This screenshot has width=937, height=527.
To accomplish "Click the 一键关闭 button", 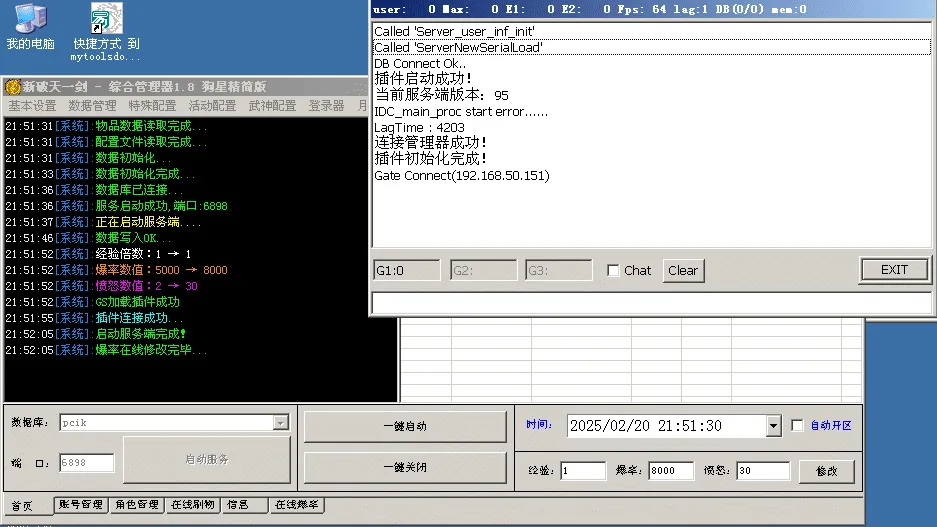I will coord(405,467).
